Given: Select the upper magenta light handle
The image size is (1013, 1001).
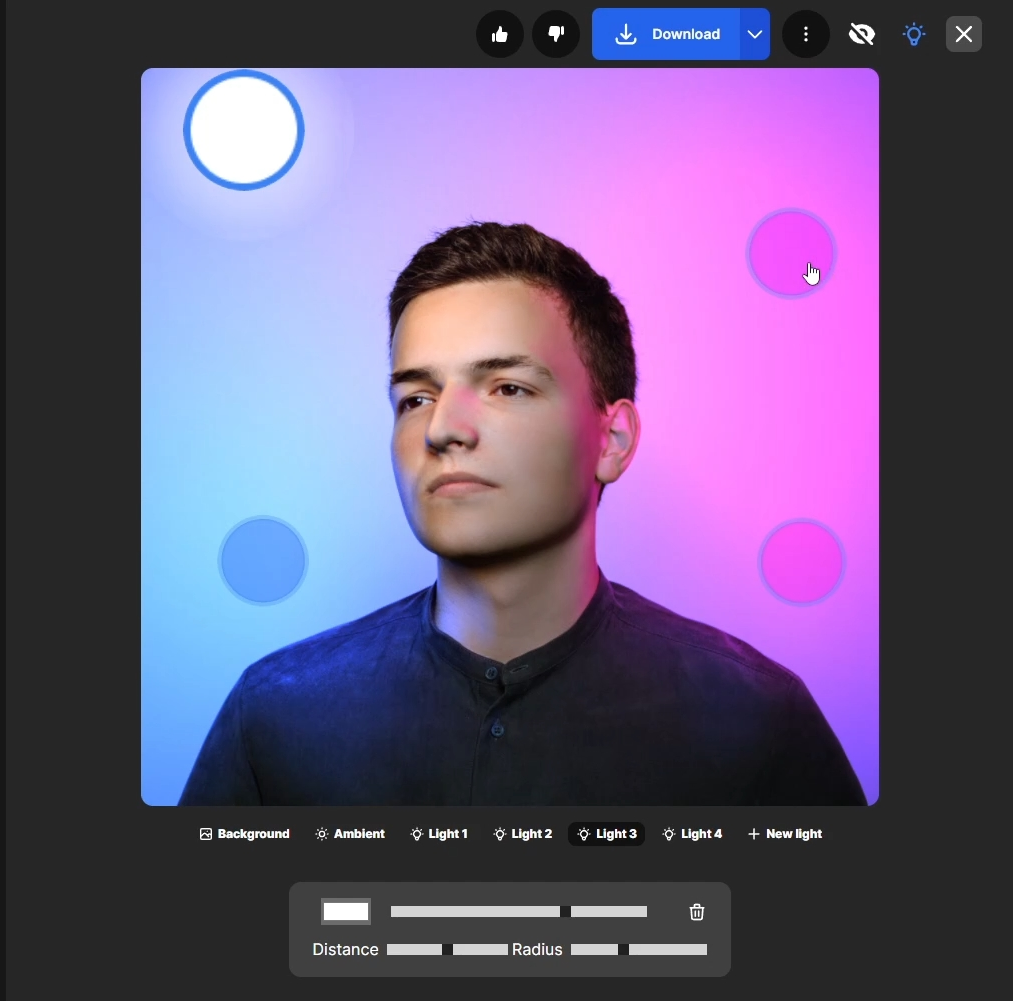Looking at the screenshot, I should pyautogui.click(x=791, y=253).
